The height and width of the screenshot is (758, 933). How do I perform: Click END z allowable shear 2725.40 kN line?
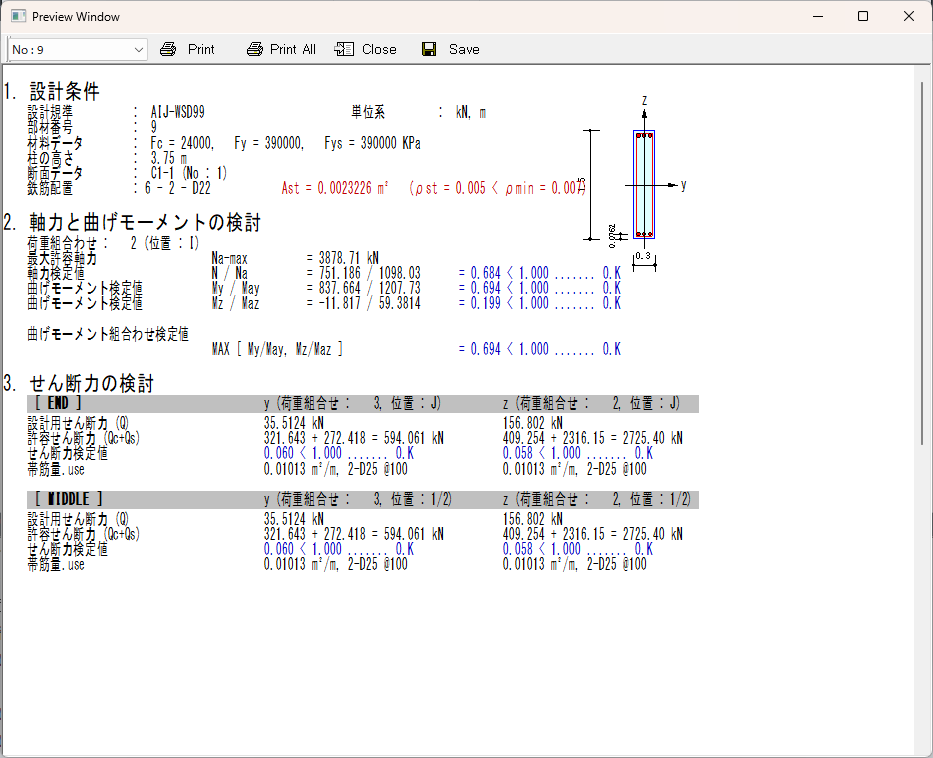[x=593, y=438]
